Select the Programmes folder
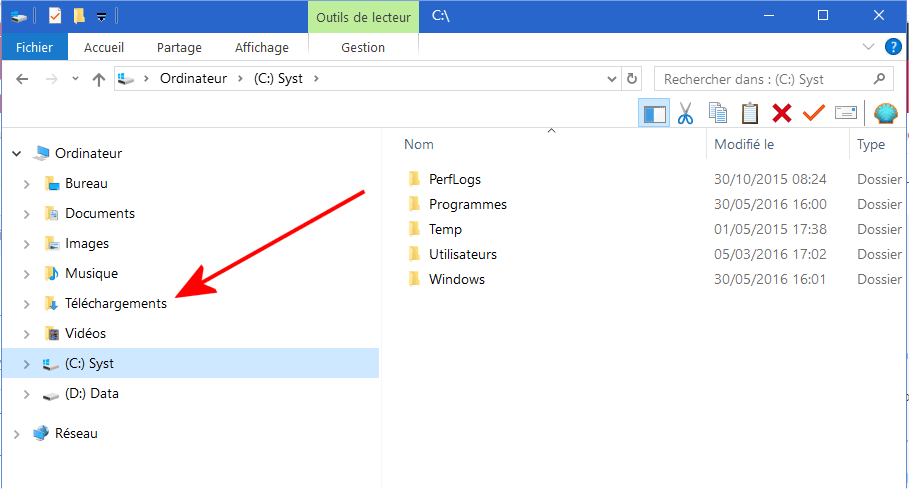 467,204
